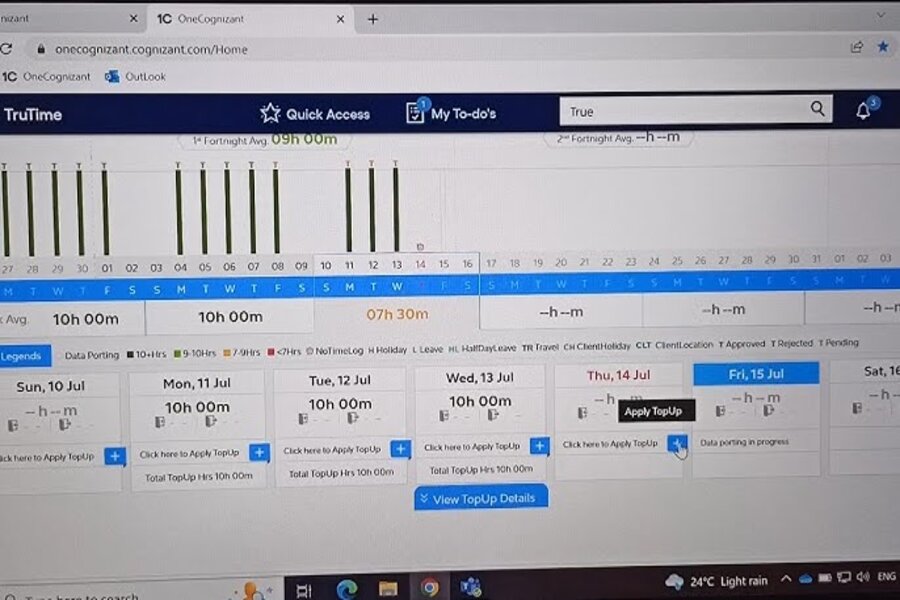Viewport: 900px width, 600px height.
Task: Expand View TopUp Details
Action: pyautogui.click(x=481, y=498)
